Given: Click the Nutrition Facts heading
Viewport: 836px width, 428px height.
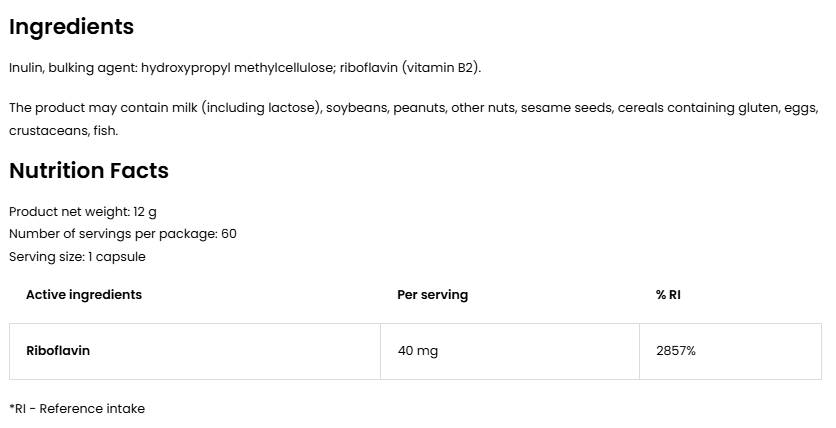Looking at the screenshot, I should coord(88,171).
